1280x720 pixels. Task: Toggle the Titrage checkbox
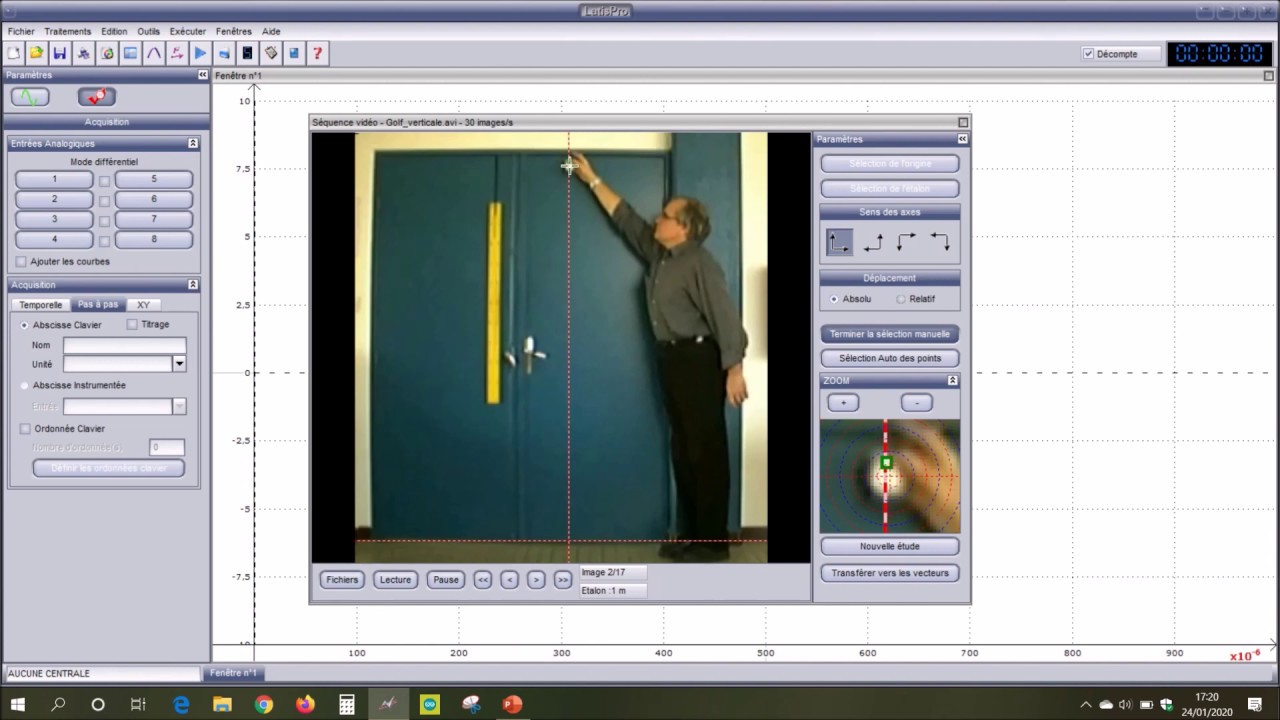click(132, 324)
